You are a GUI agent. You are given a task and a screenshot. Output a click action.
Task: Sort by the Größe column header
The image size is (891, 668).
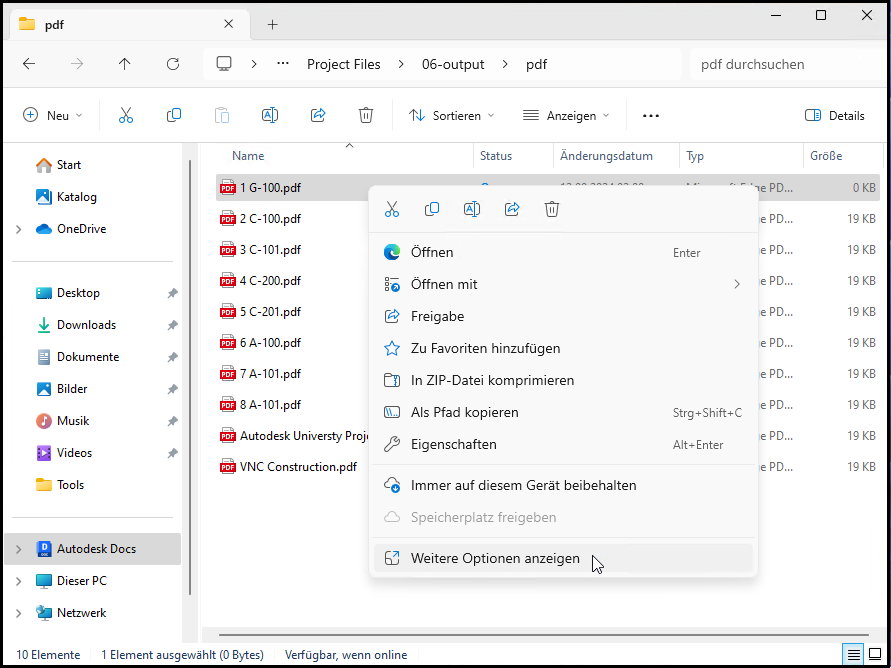826,156
